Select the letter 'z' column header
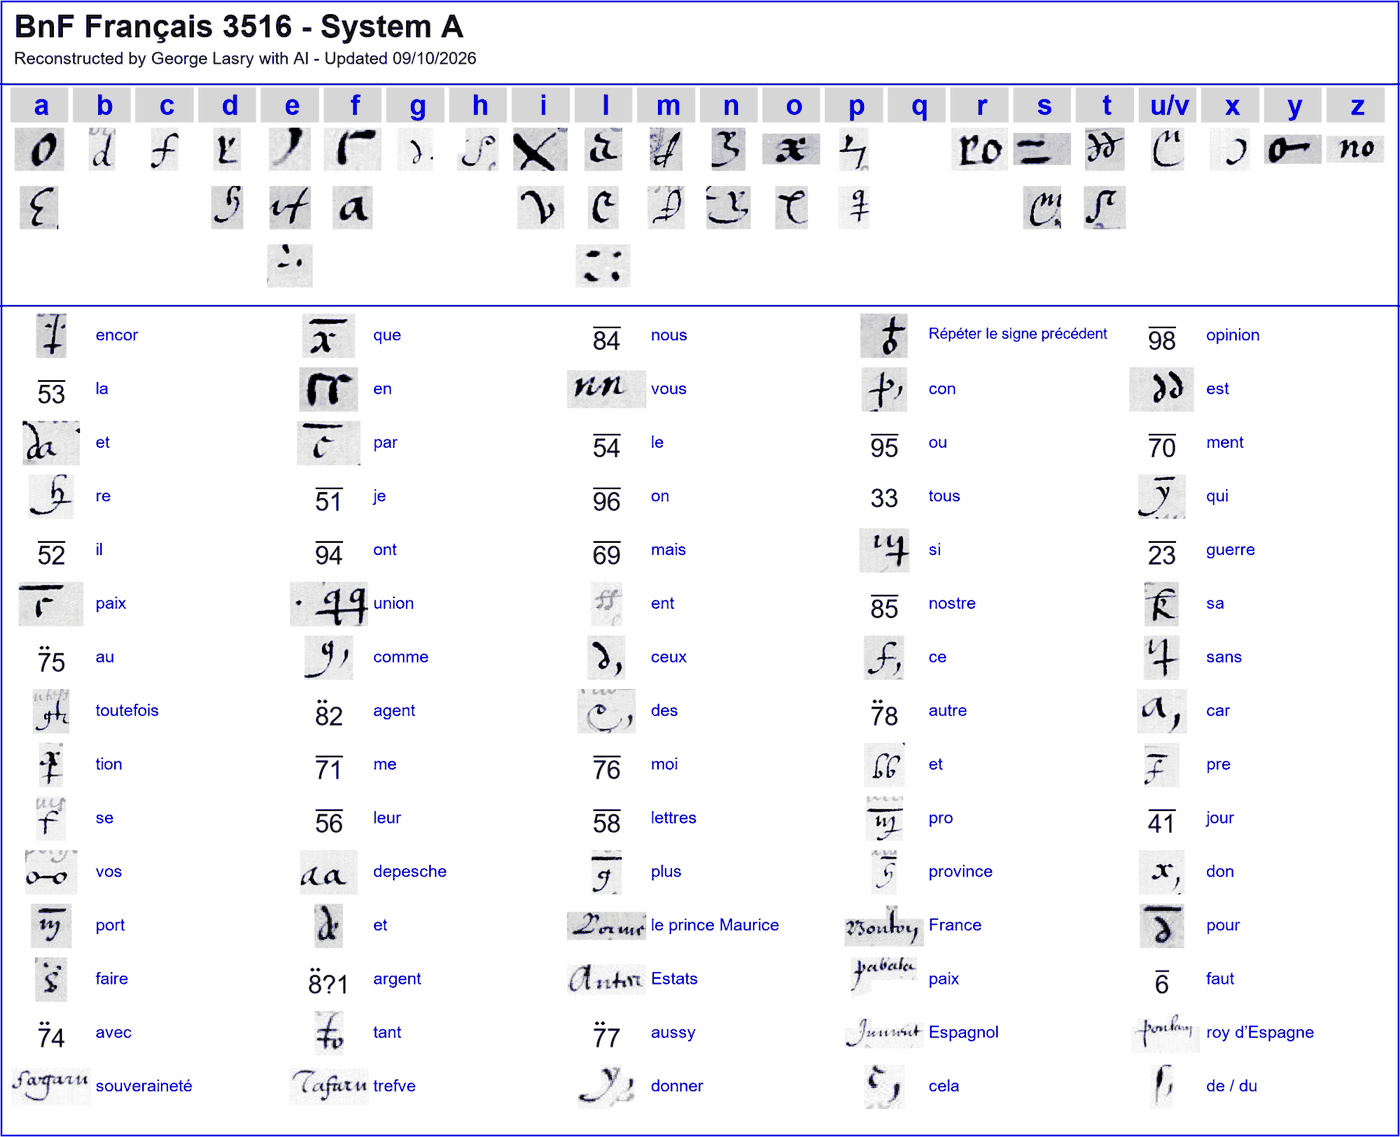1400x1137 pixels. (1357, 105)
